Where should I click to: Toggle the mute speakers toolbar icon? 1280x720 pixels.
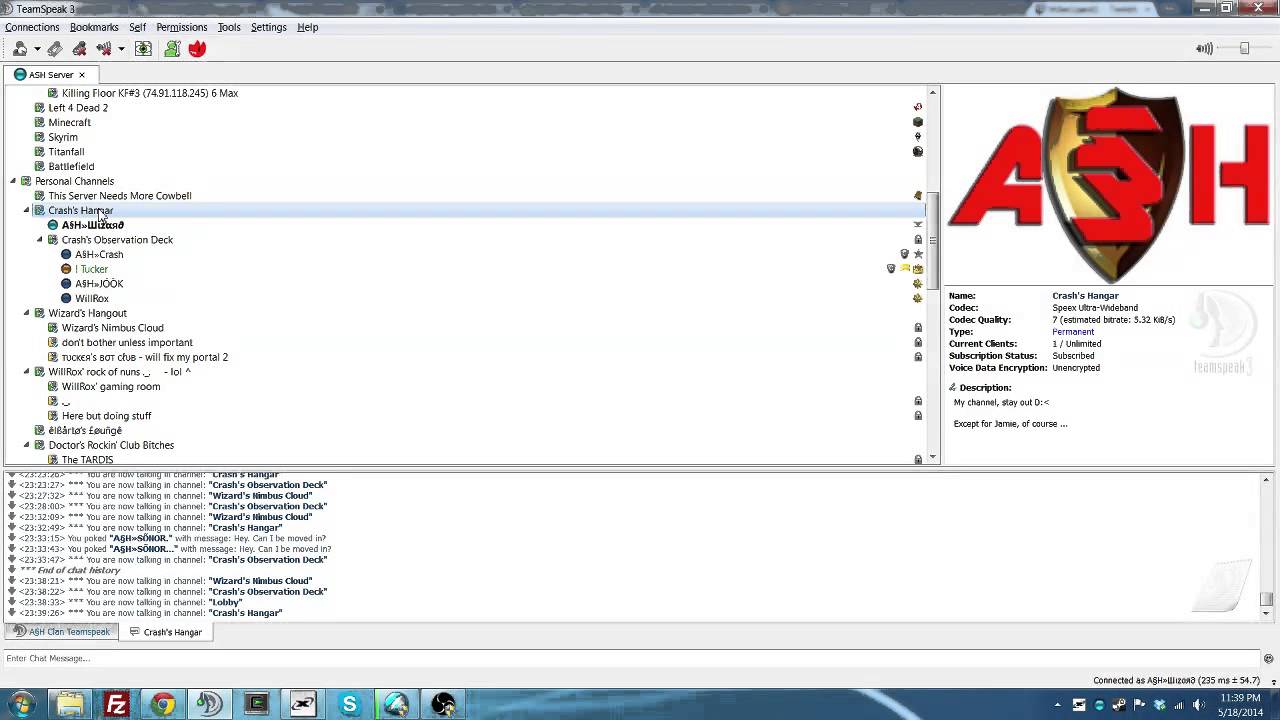click(103, 48)
